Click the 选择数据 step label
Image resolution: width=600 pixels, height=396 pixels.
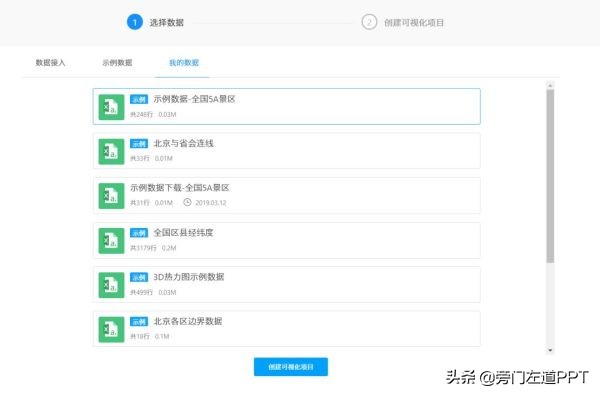click(166, 23)
